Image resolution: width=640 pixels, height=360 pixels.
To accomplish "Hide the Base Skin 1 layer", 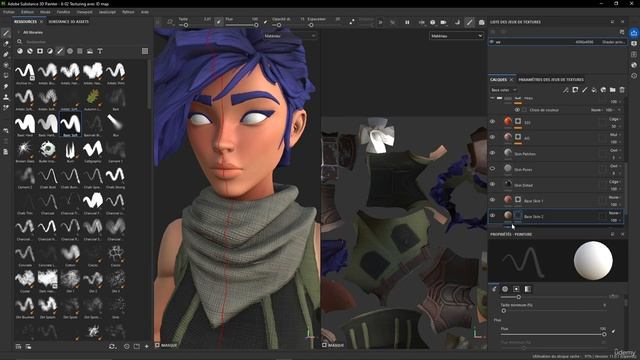I will 492,200.
